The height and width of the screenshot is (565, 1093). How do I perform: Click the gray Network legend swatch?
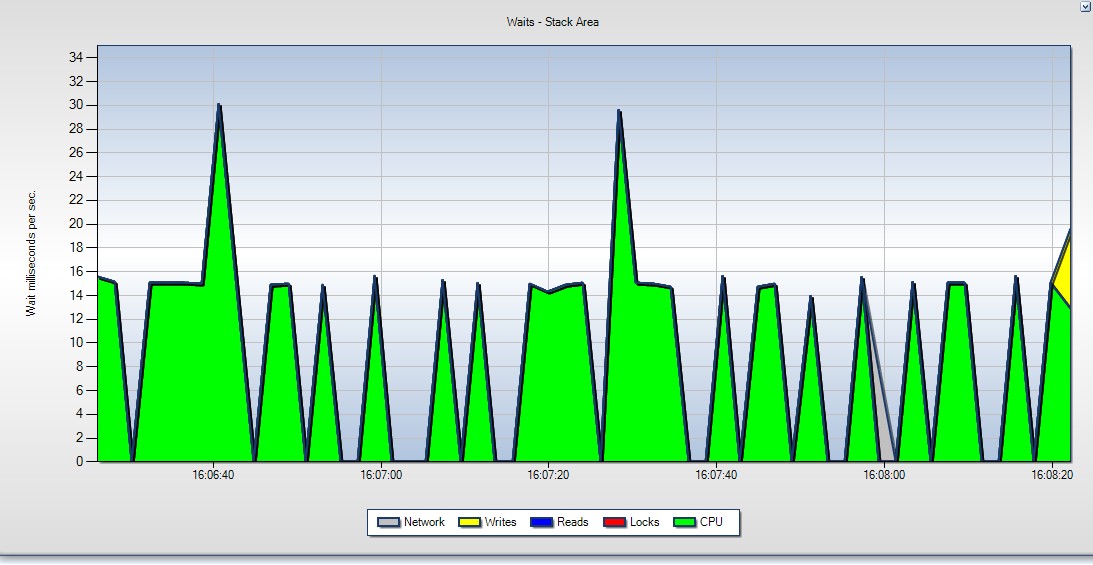coord(389,522)
